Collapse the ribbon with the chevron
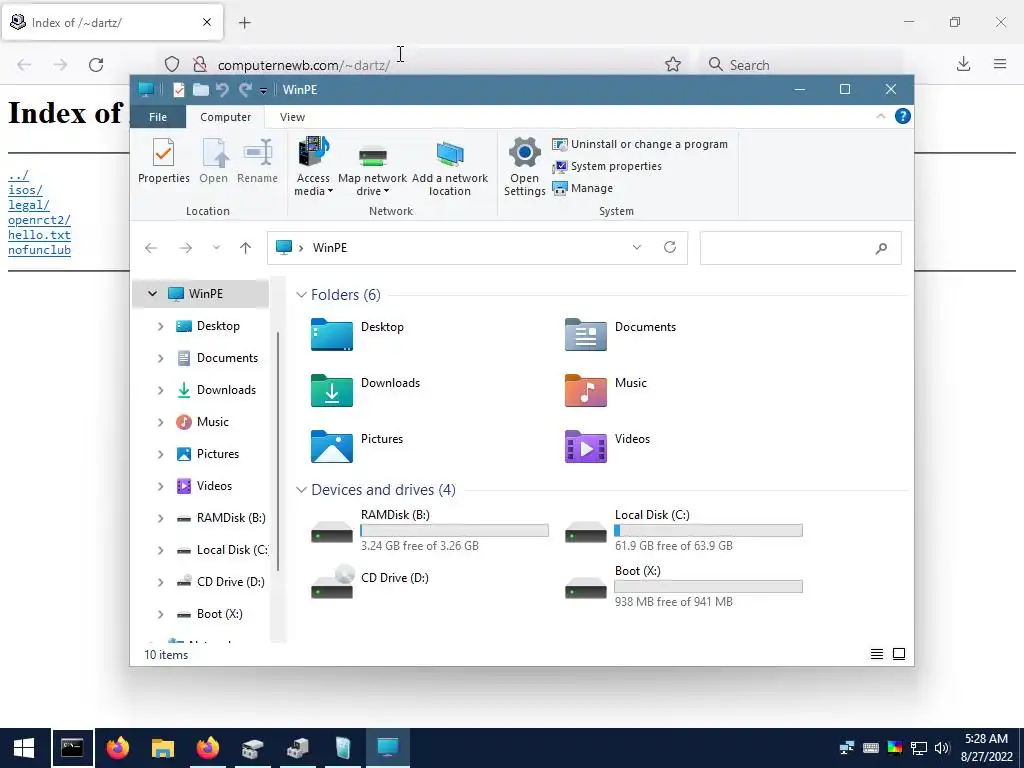1024x768 pixels. (880, 116)
